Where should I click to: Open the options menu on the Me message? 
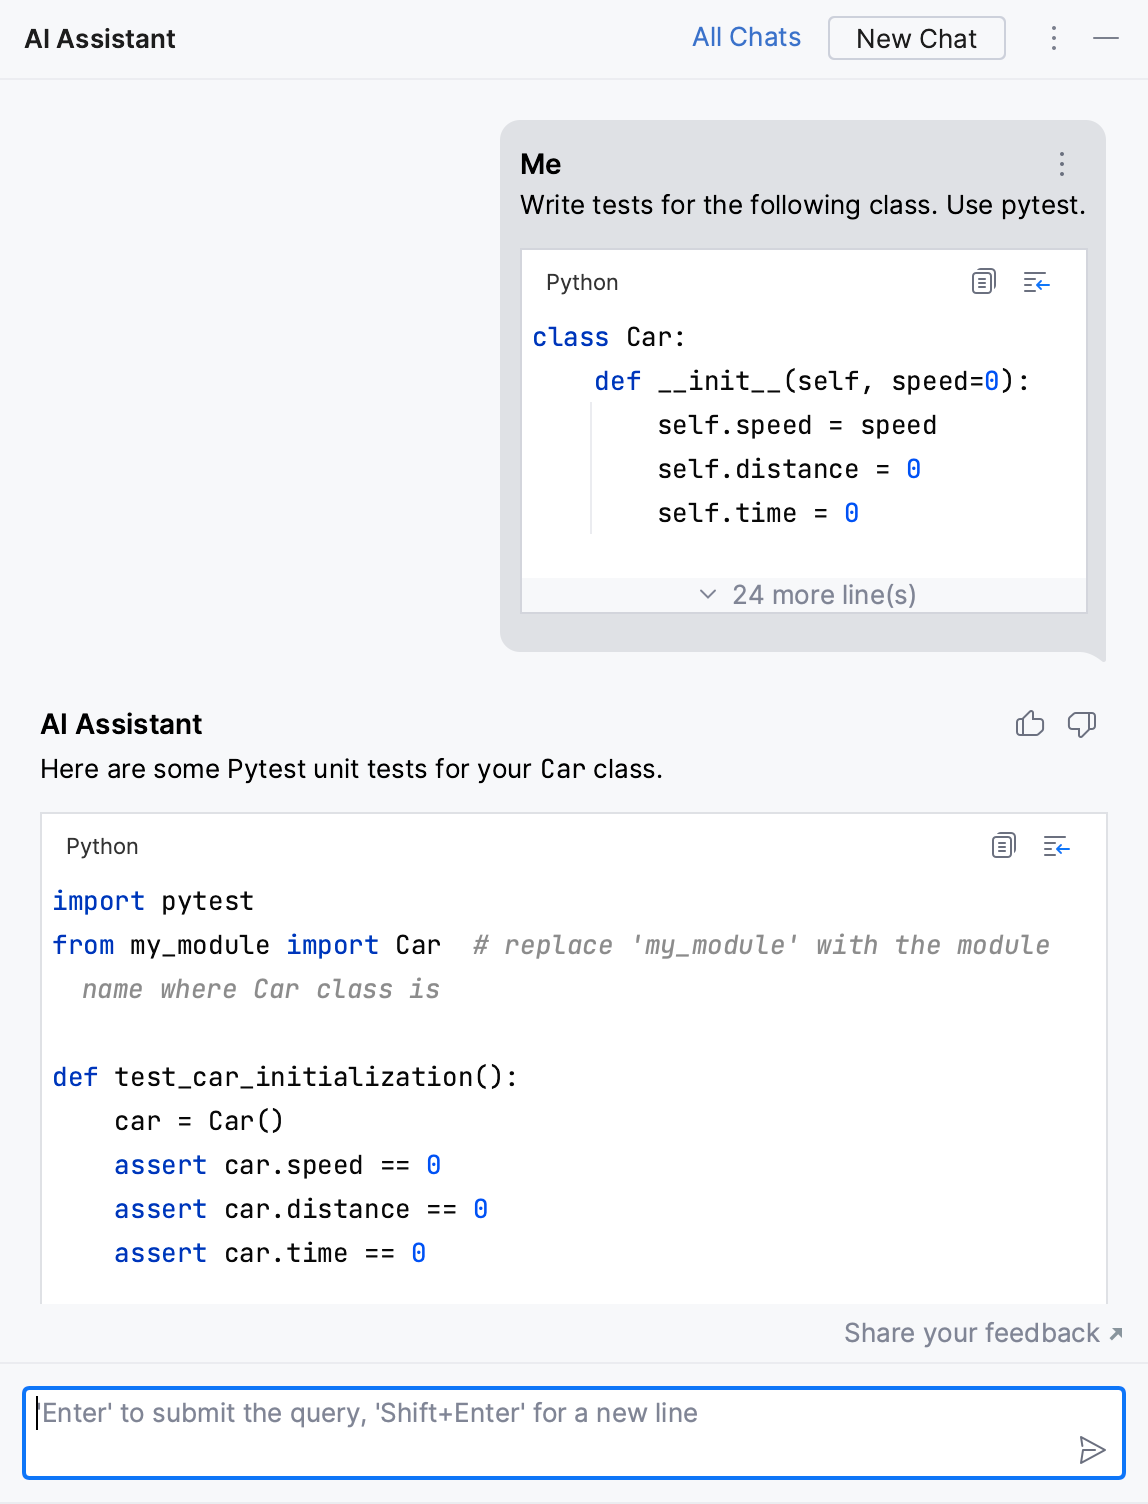(x=1061, y=164)
